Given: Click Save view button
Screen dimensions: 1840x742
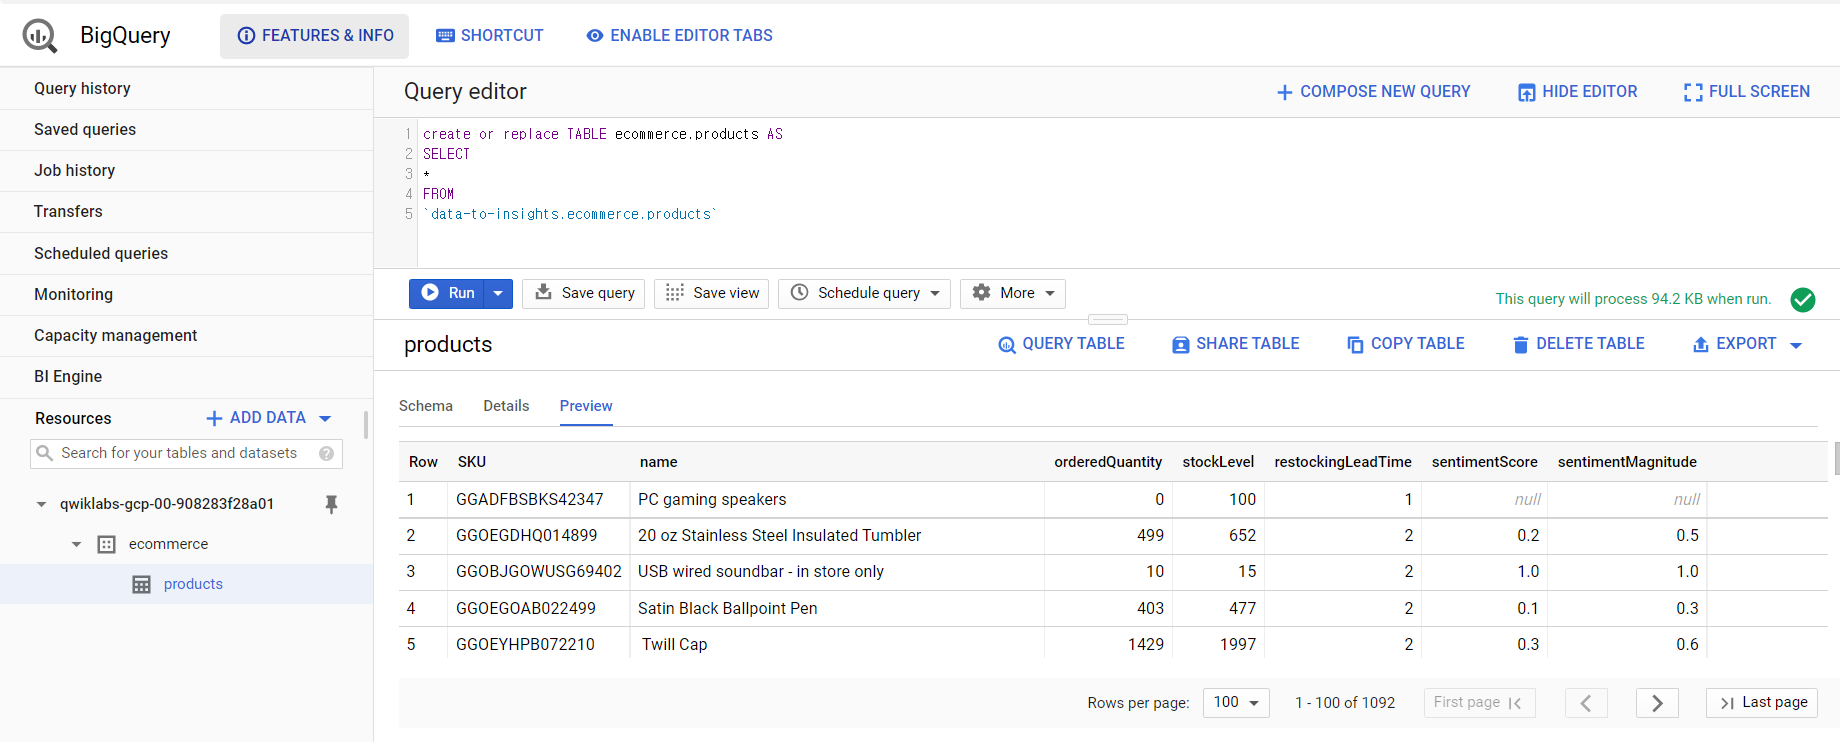Looking at the screenshot, I should click(711, 293).
